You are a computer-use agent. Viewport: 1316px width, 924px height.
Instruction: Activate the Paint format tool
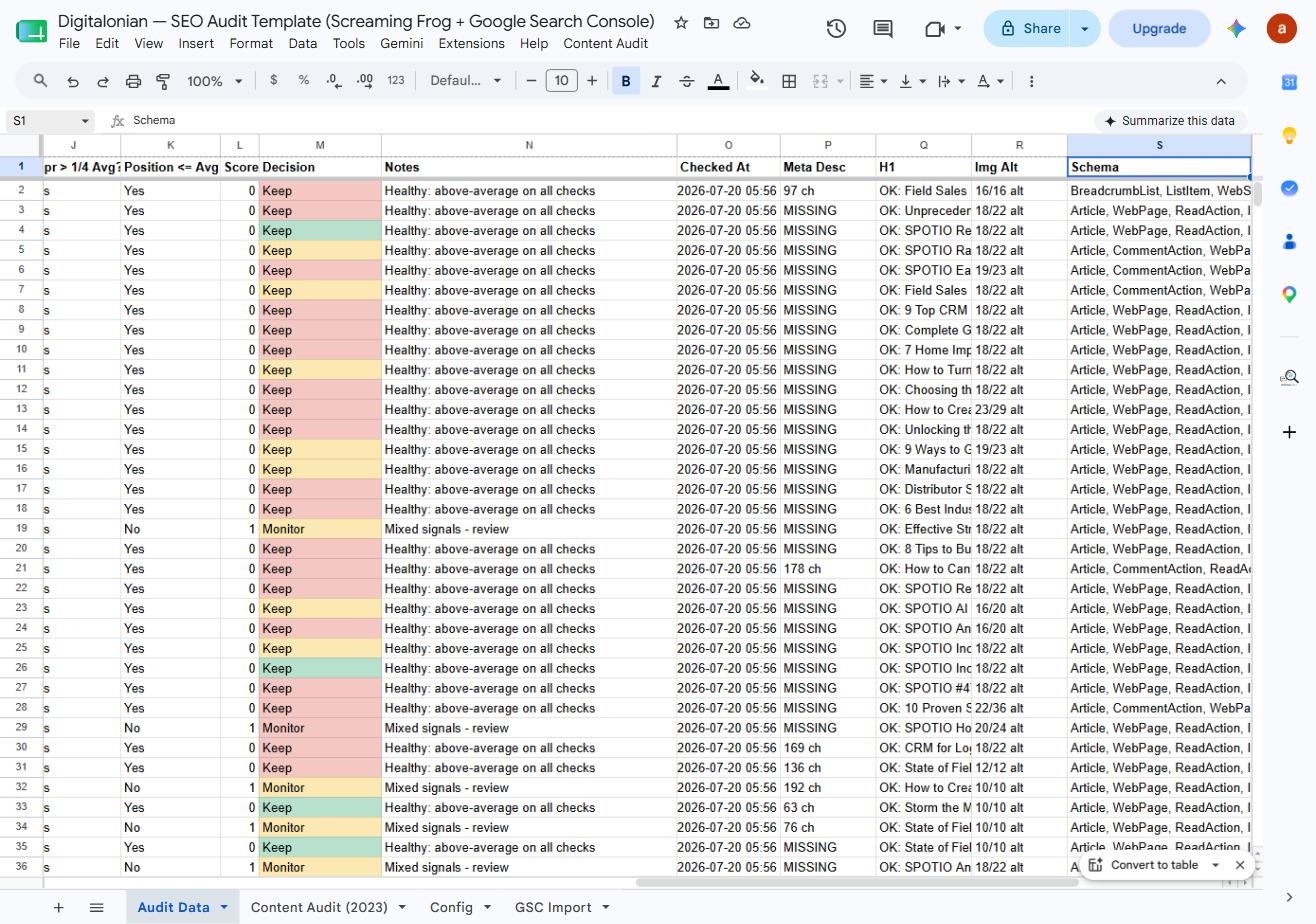tap(163, 81)
